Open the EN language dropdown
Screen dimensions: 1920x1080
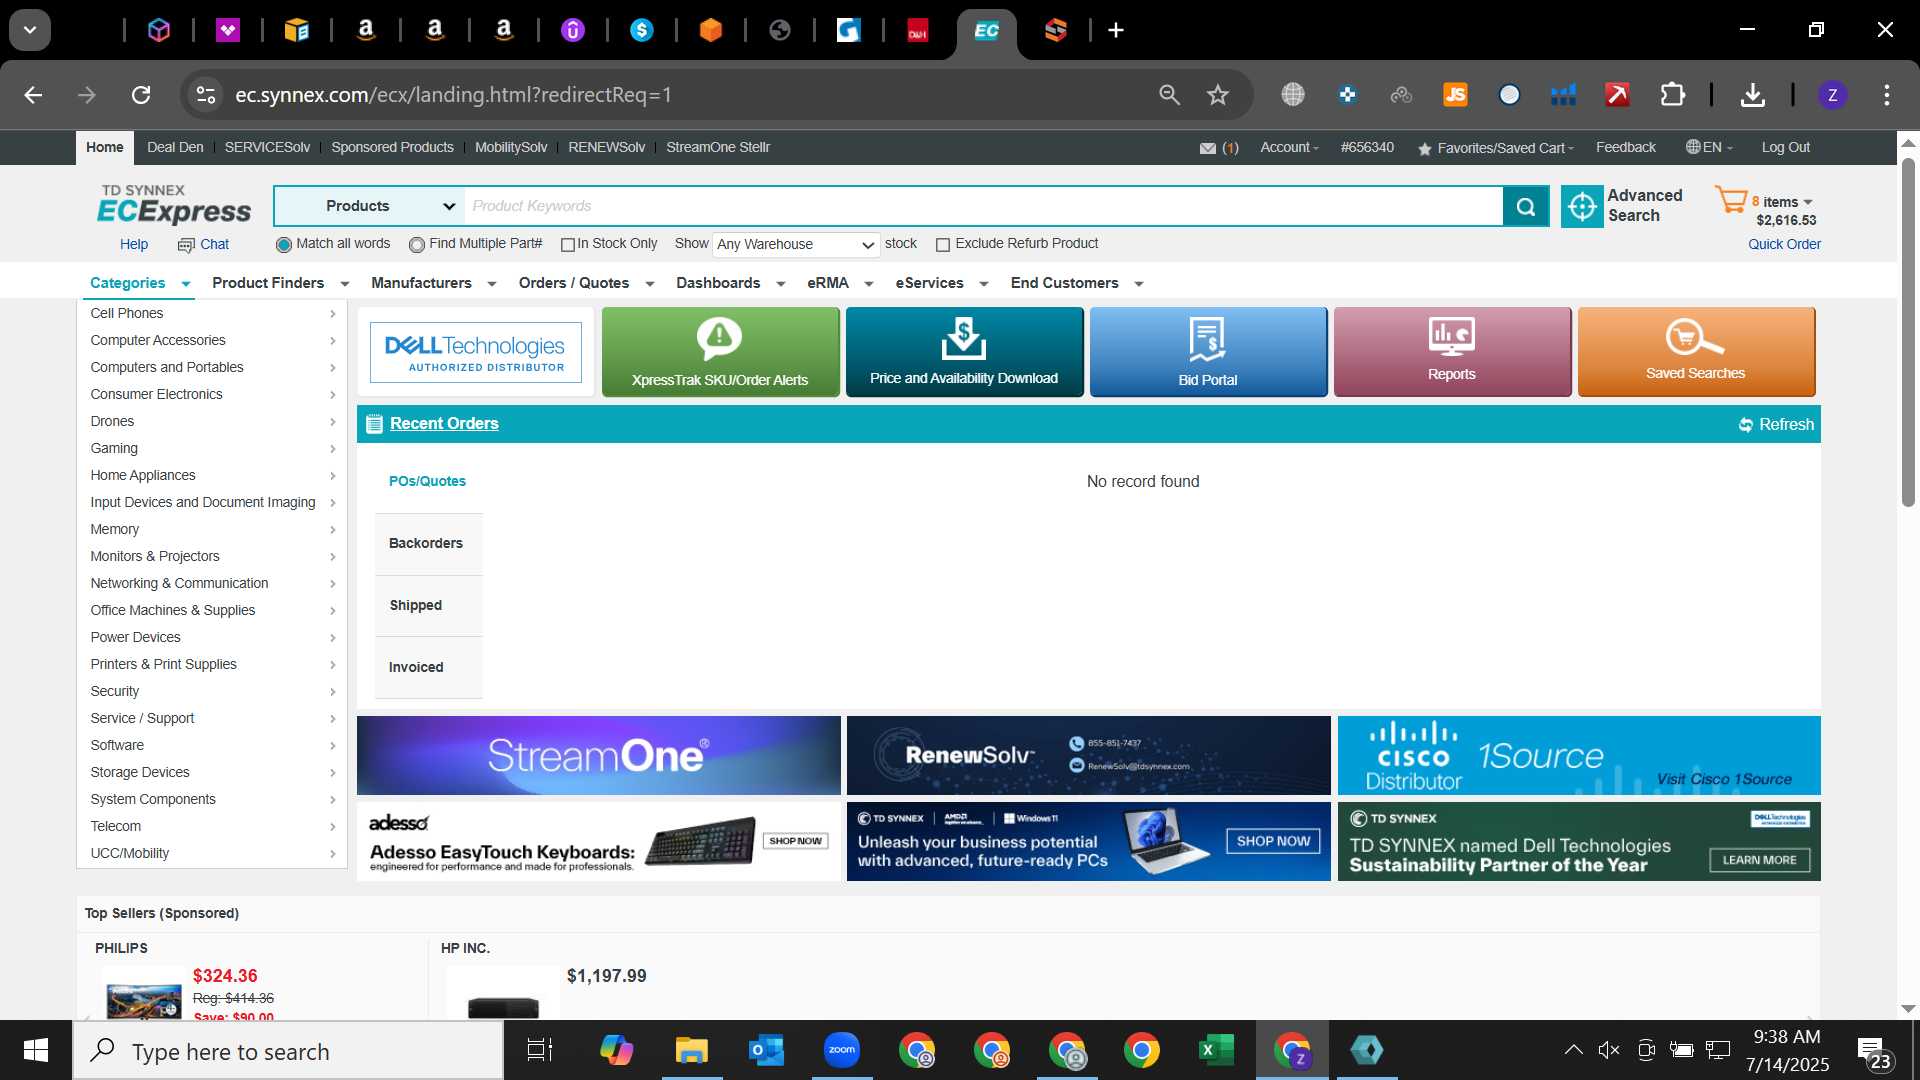(x=1709, y=147)
